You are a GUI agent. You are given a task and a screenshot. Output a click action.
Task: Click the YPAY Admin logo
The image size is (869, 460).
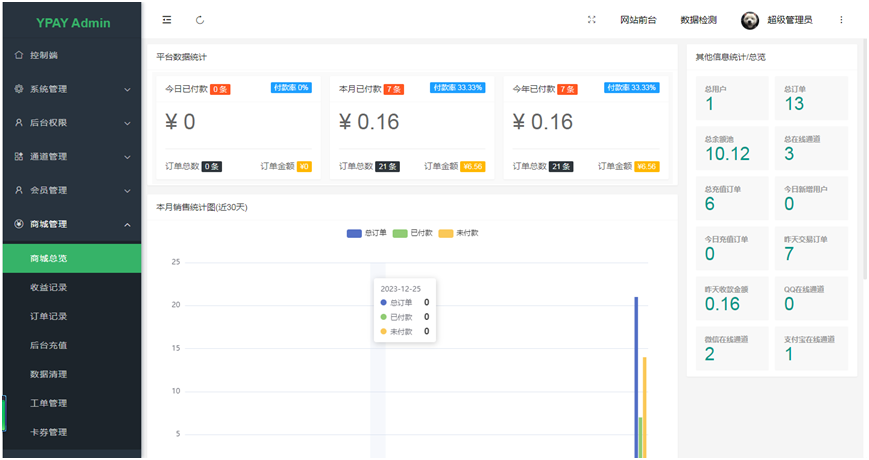click(x=73, y=23)
